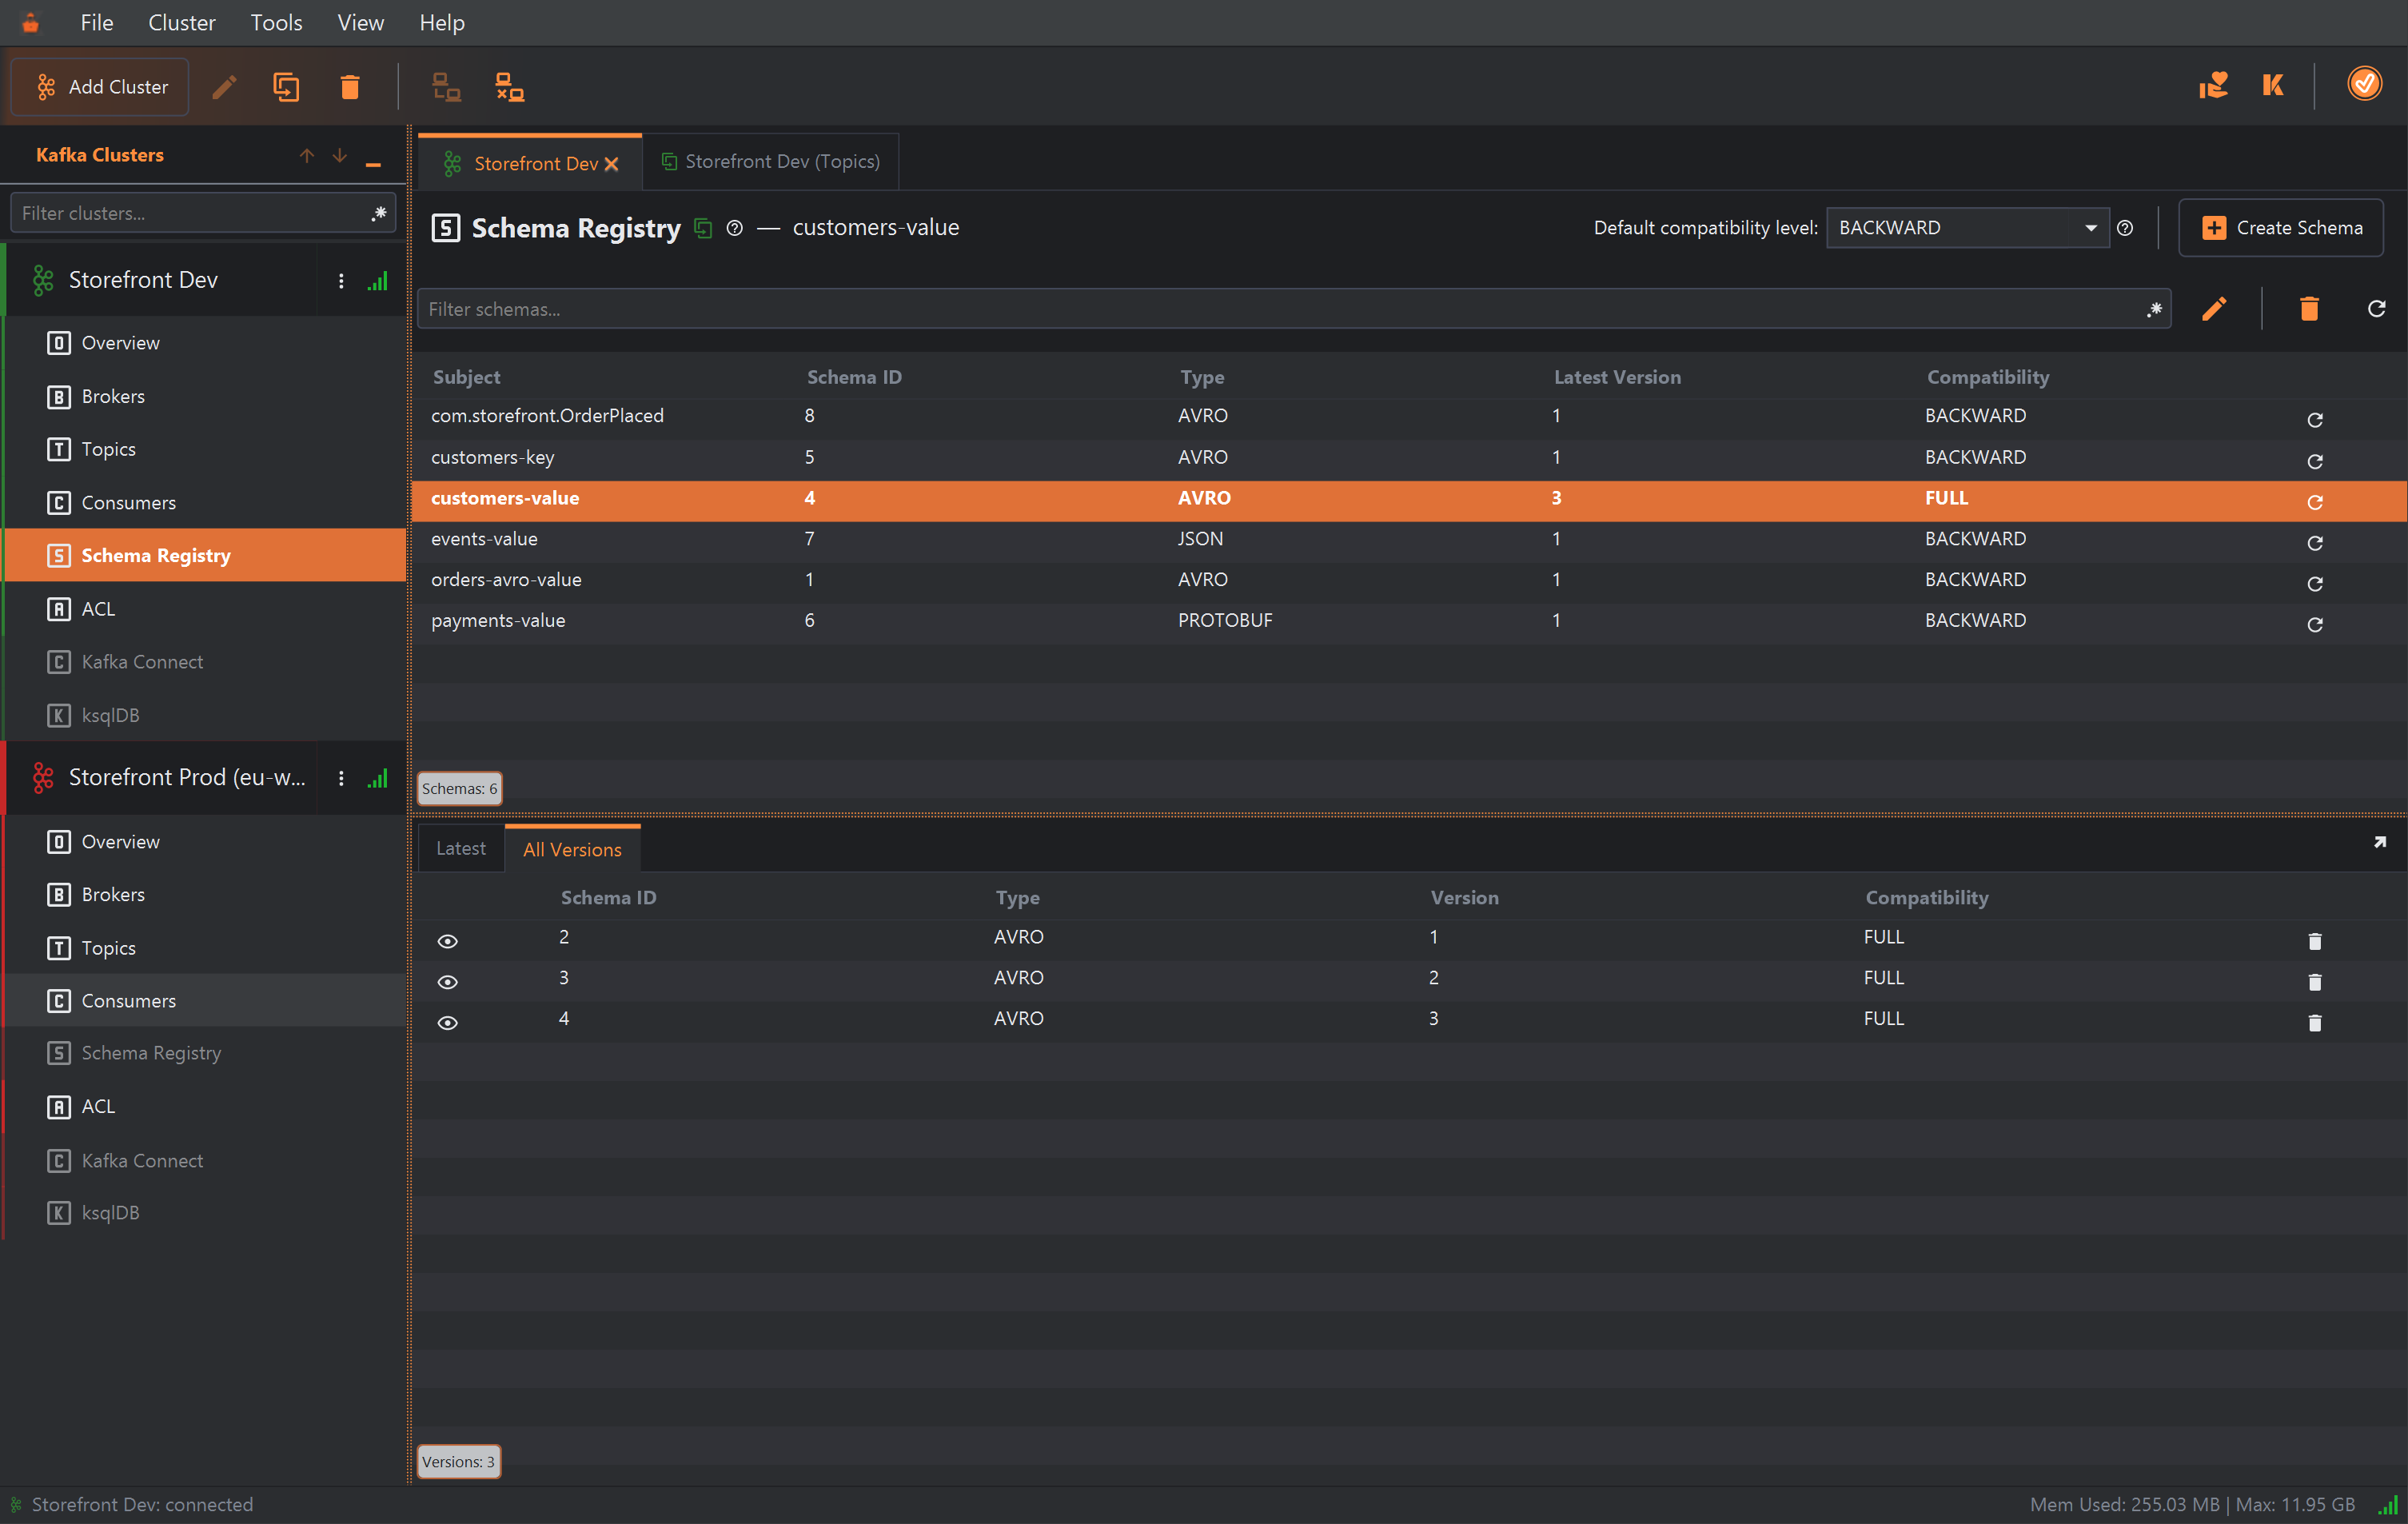The image size is (2408, 1524).
Task: Open the Tools menu
Action: tap(276, 22)
